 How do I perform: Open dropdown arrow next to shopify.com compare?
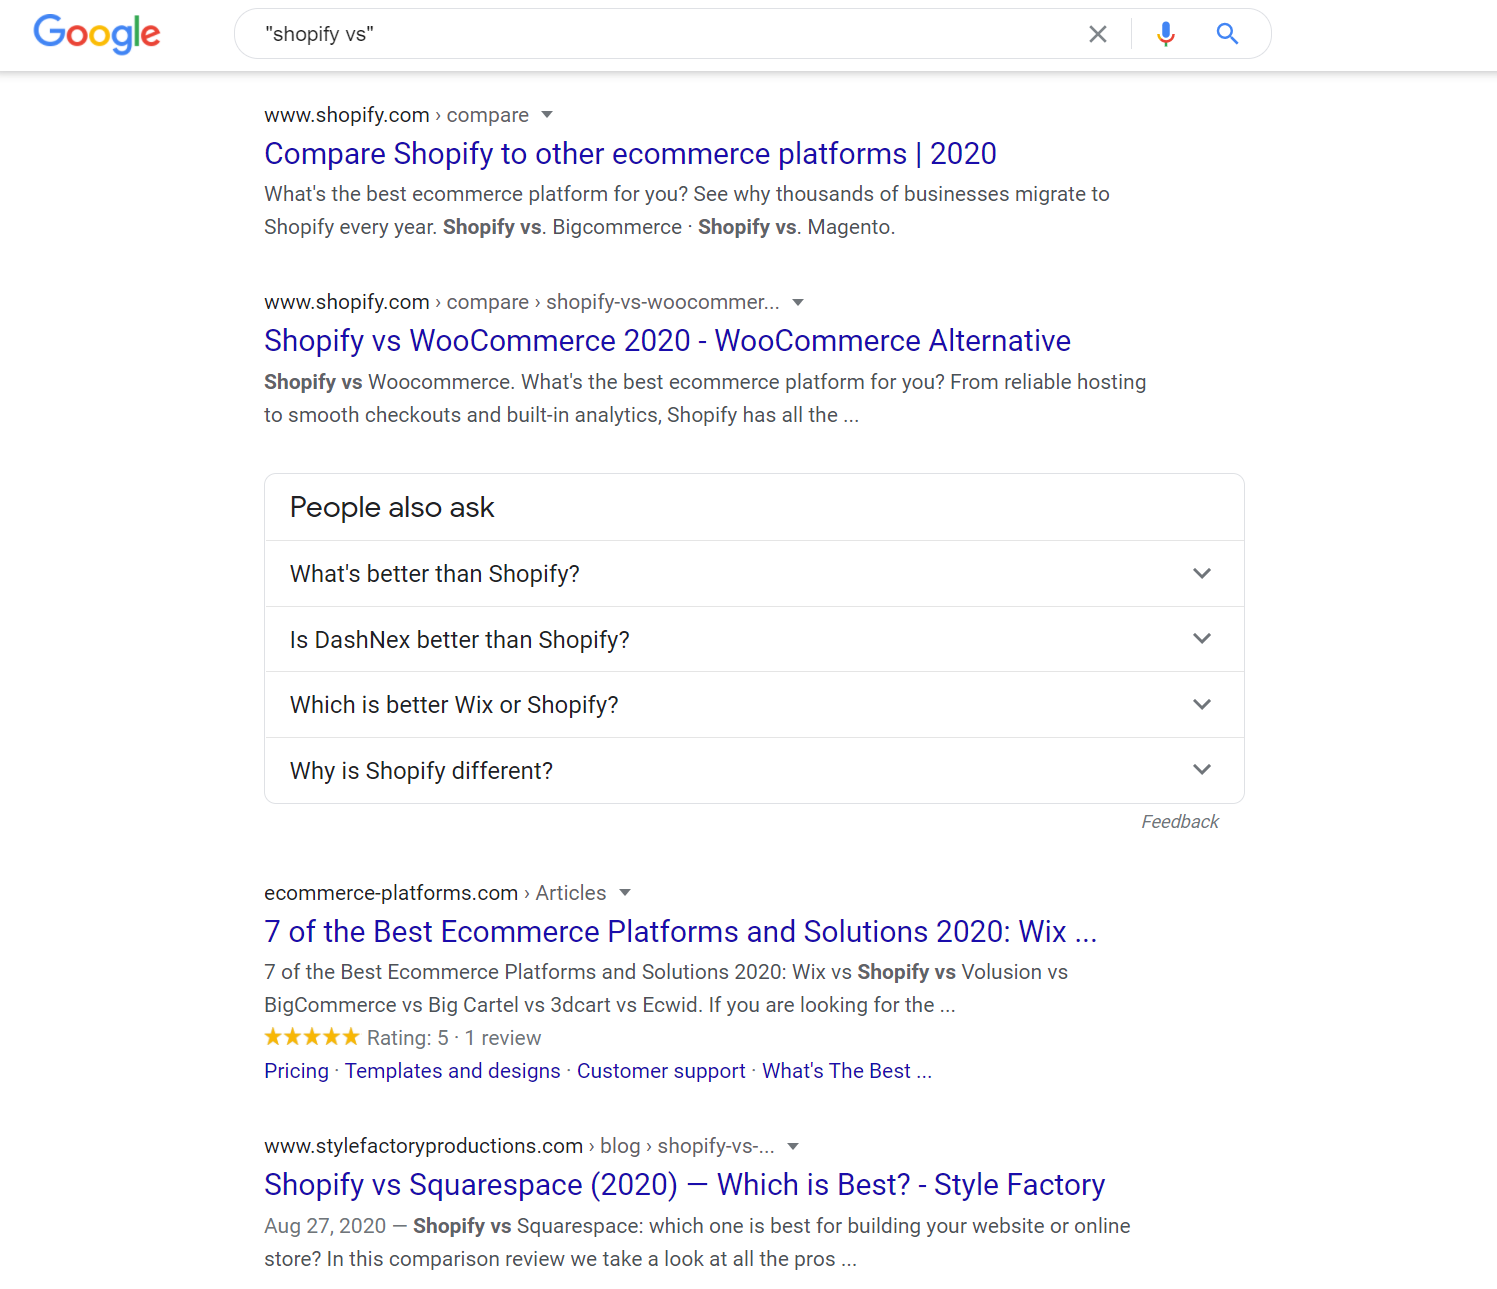(547, 115)
